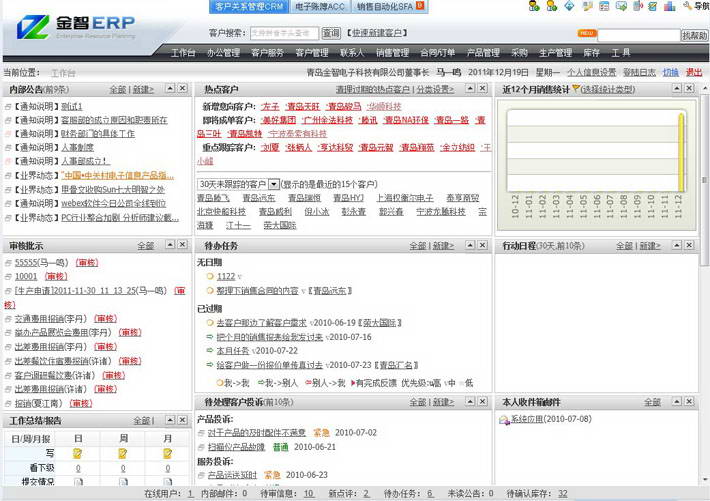Viewport: 710px width, 501px height.
Task: Collapse the 近12个月销售统计 panel with up arrow
Action: 677,88
